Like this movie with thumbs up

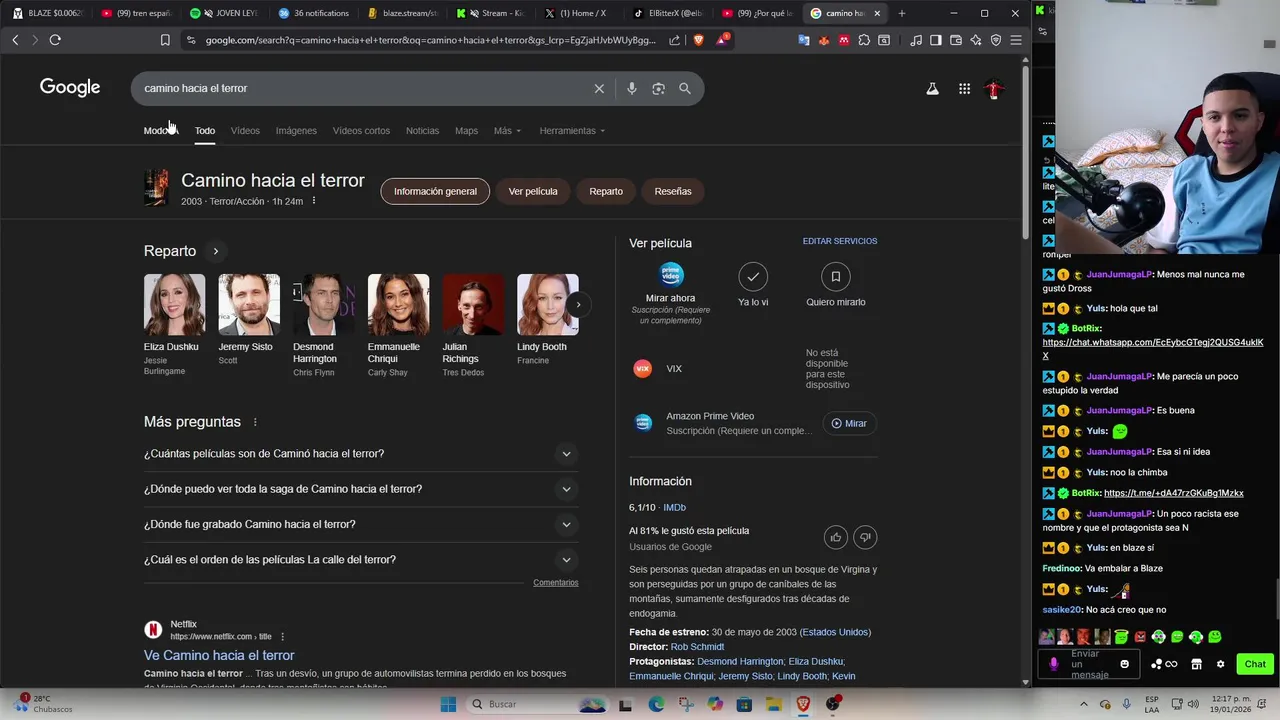pyautogui.click(x=836, y=537)
